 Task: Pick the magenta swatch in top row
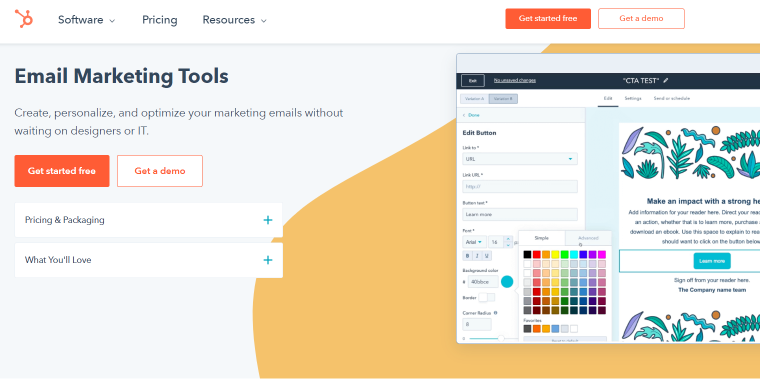click(602, 254)
